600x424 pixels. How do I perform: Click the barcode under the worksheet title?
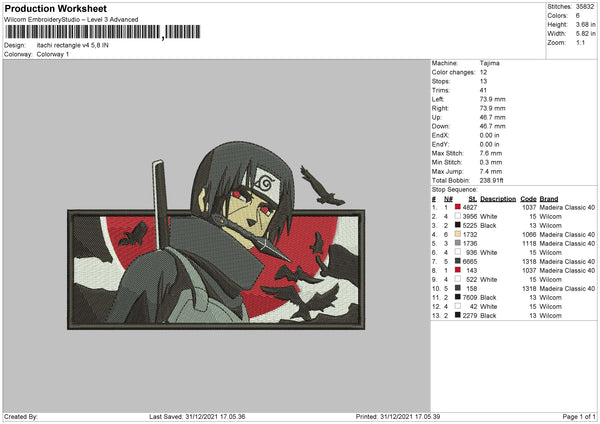coord(103,32)
